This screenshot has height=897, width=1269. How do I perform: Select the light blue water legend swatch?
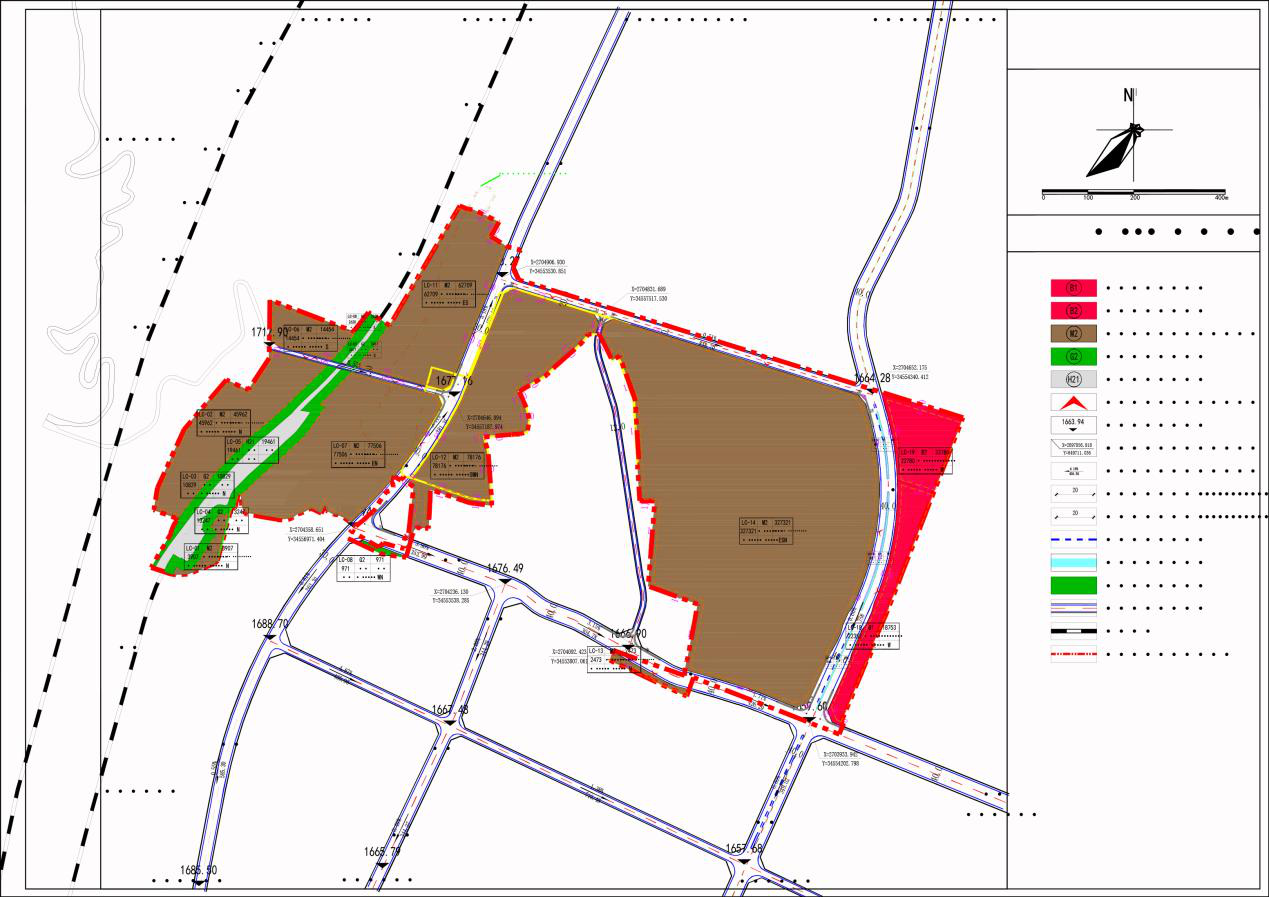pos(1073,562)
